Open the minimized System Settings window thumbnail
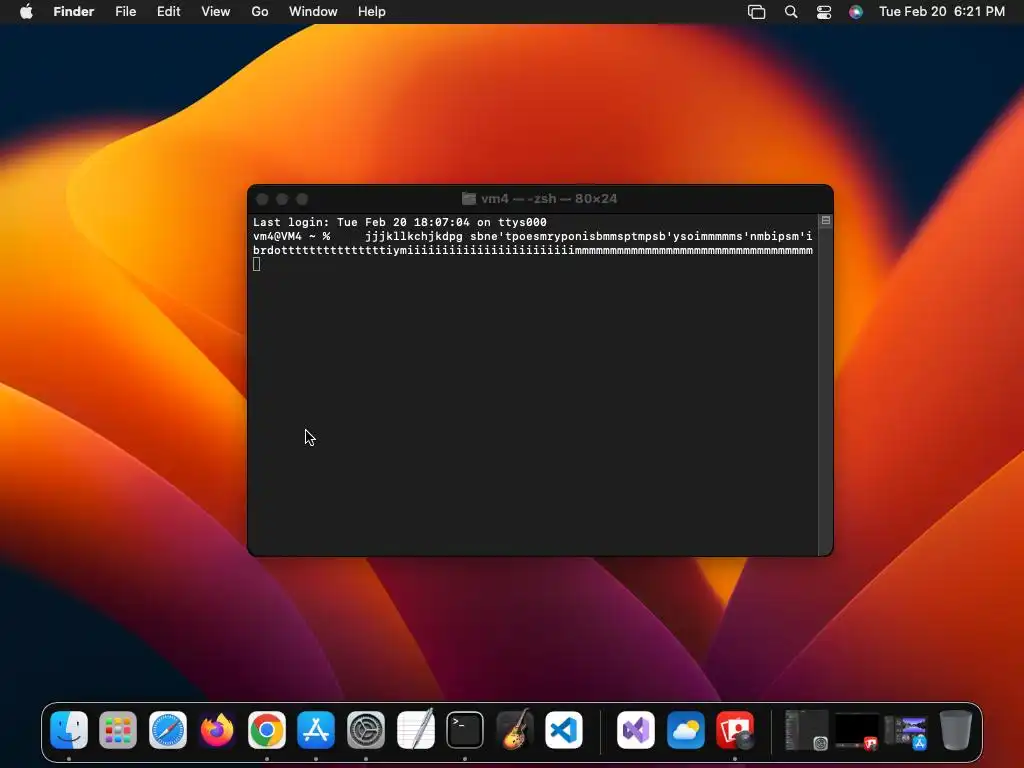1024x768 pixels. point(807,730)
